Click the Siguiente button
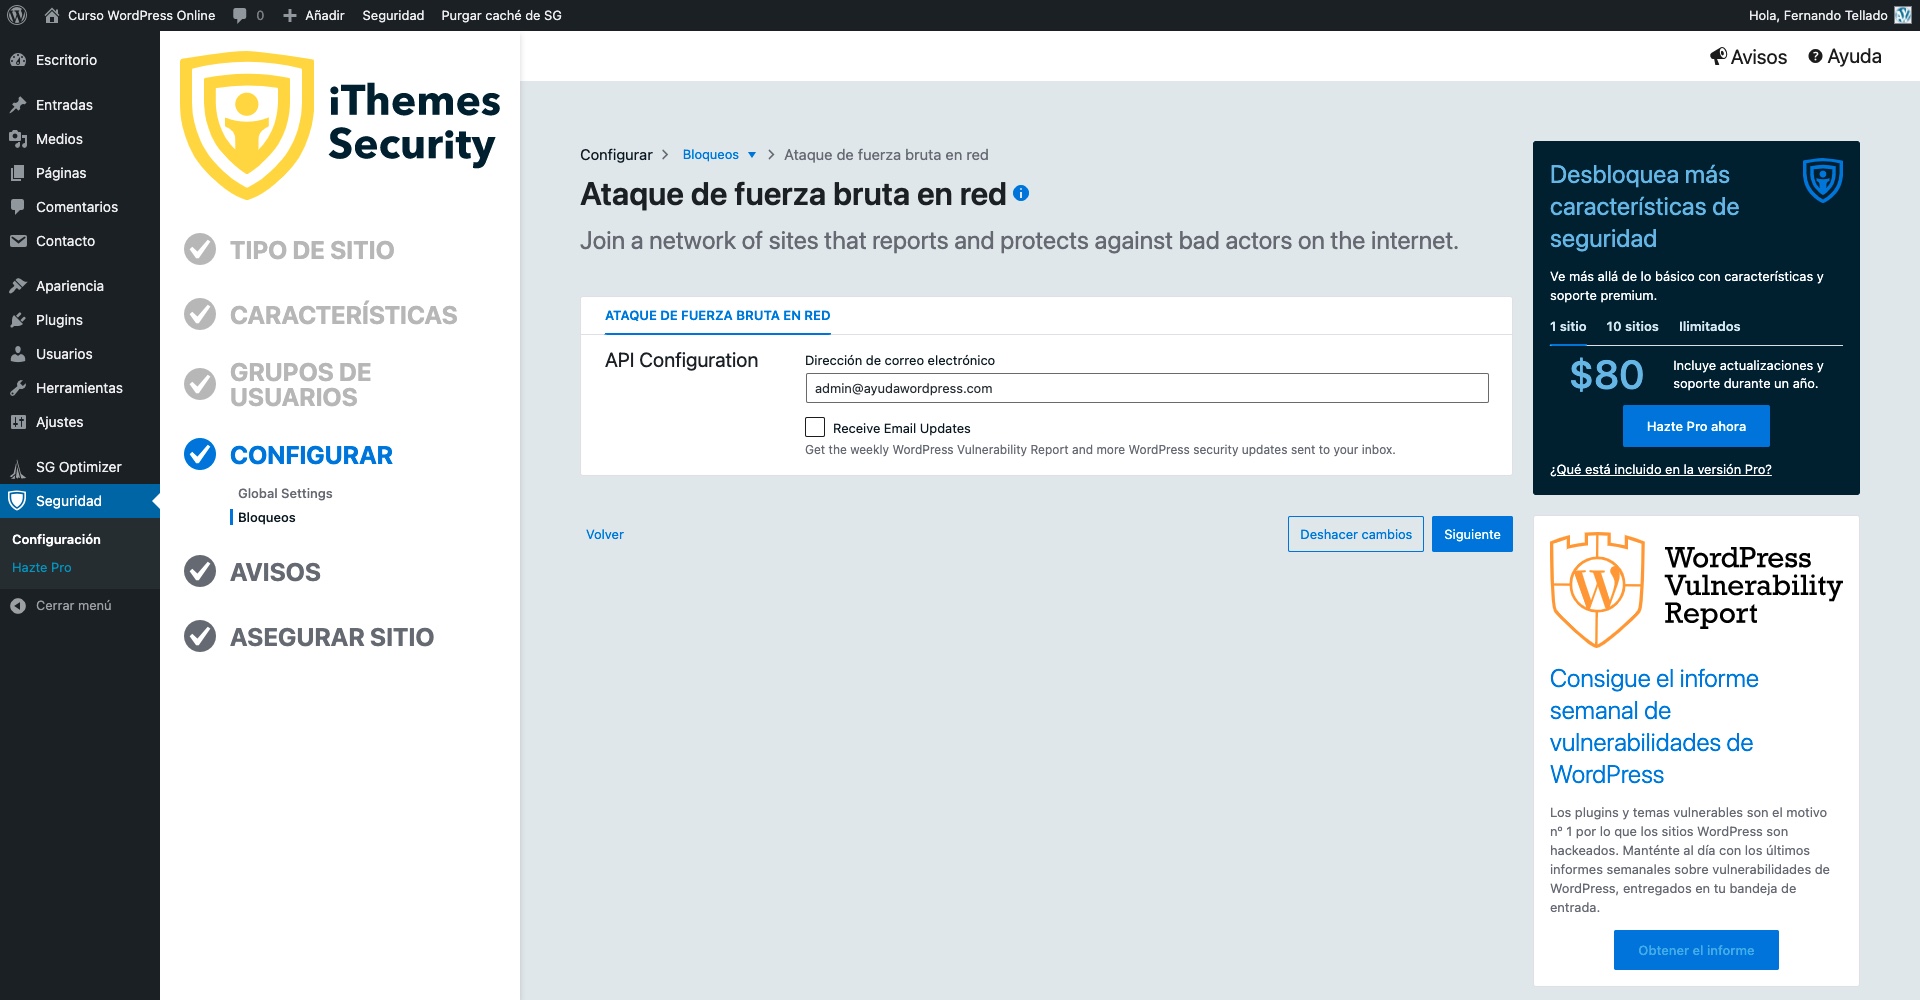The width and height of the screenshot is (1920, 1000). [1472, 534]
